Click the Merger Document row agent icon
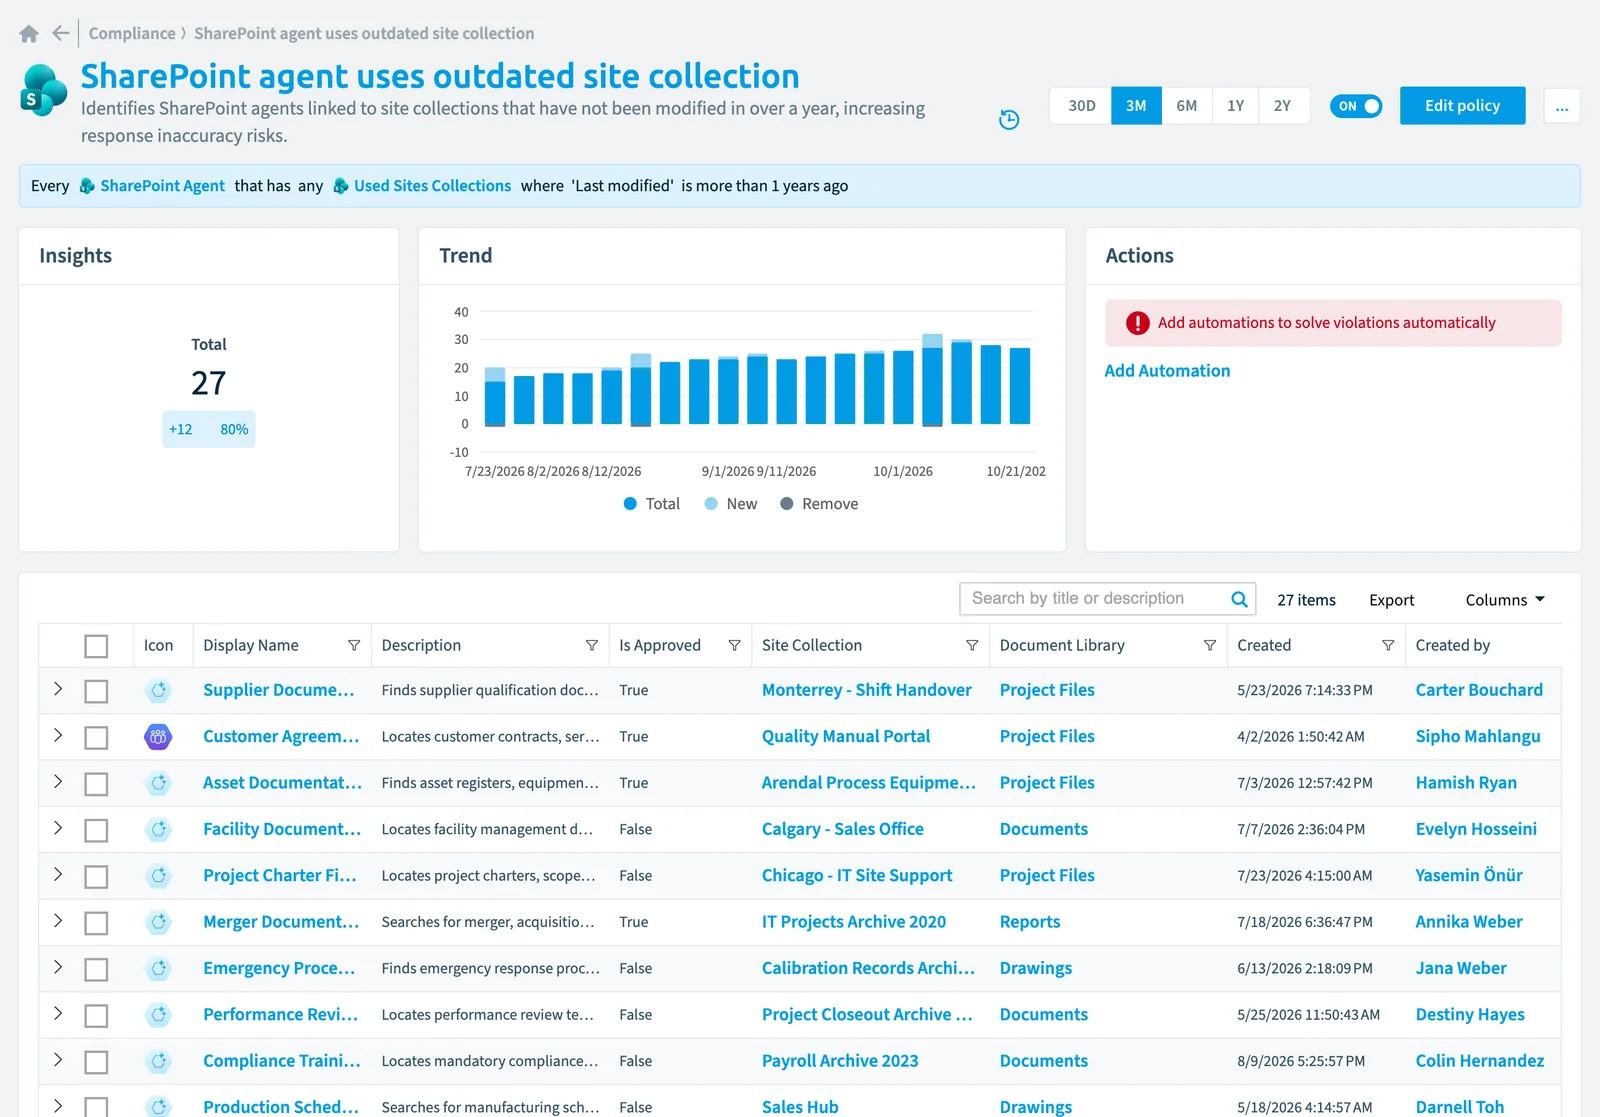This screenshot has width=1600, height=1117. pyautogui.click(x=158, y=922)
